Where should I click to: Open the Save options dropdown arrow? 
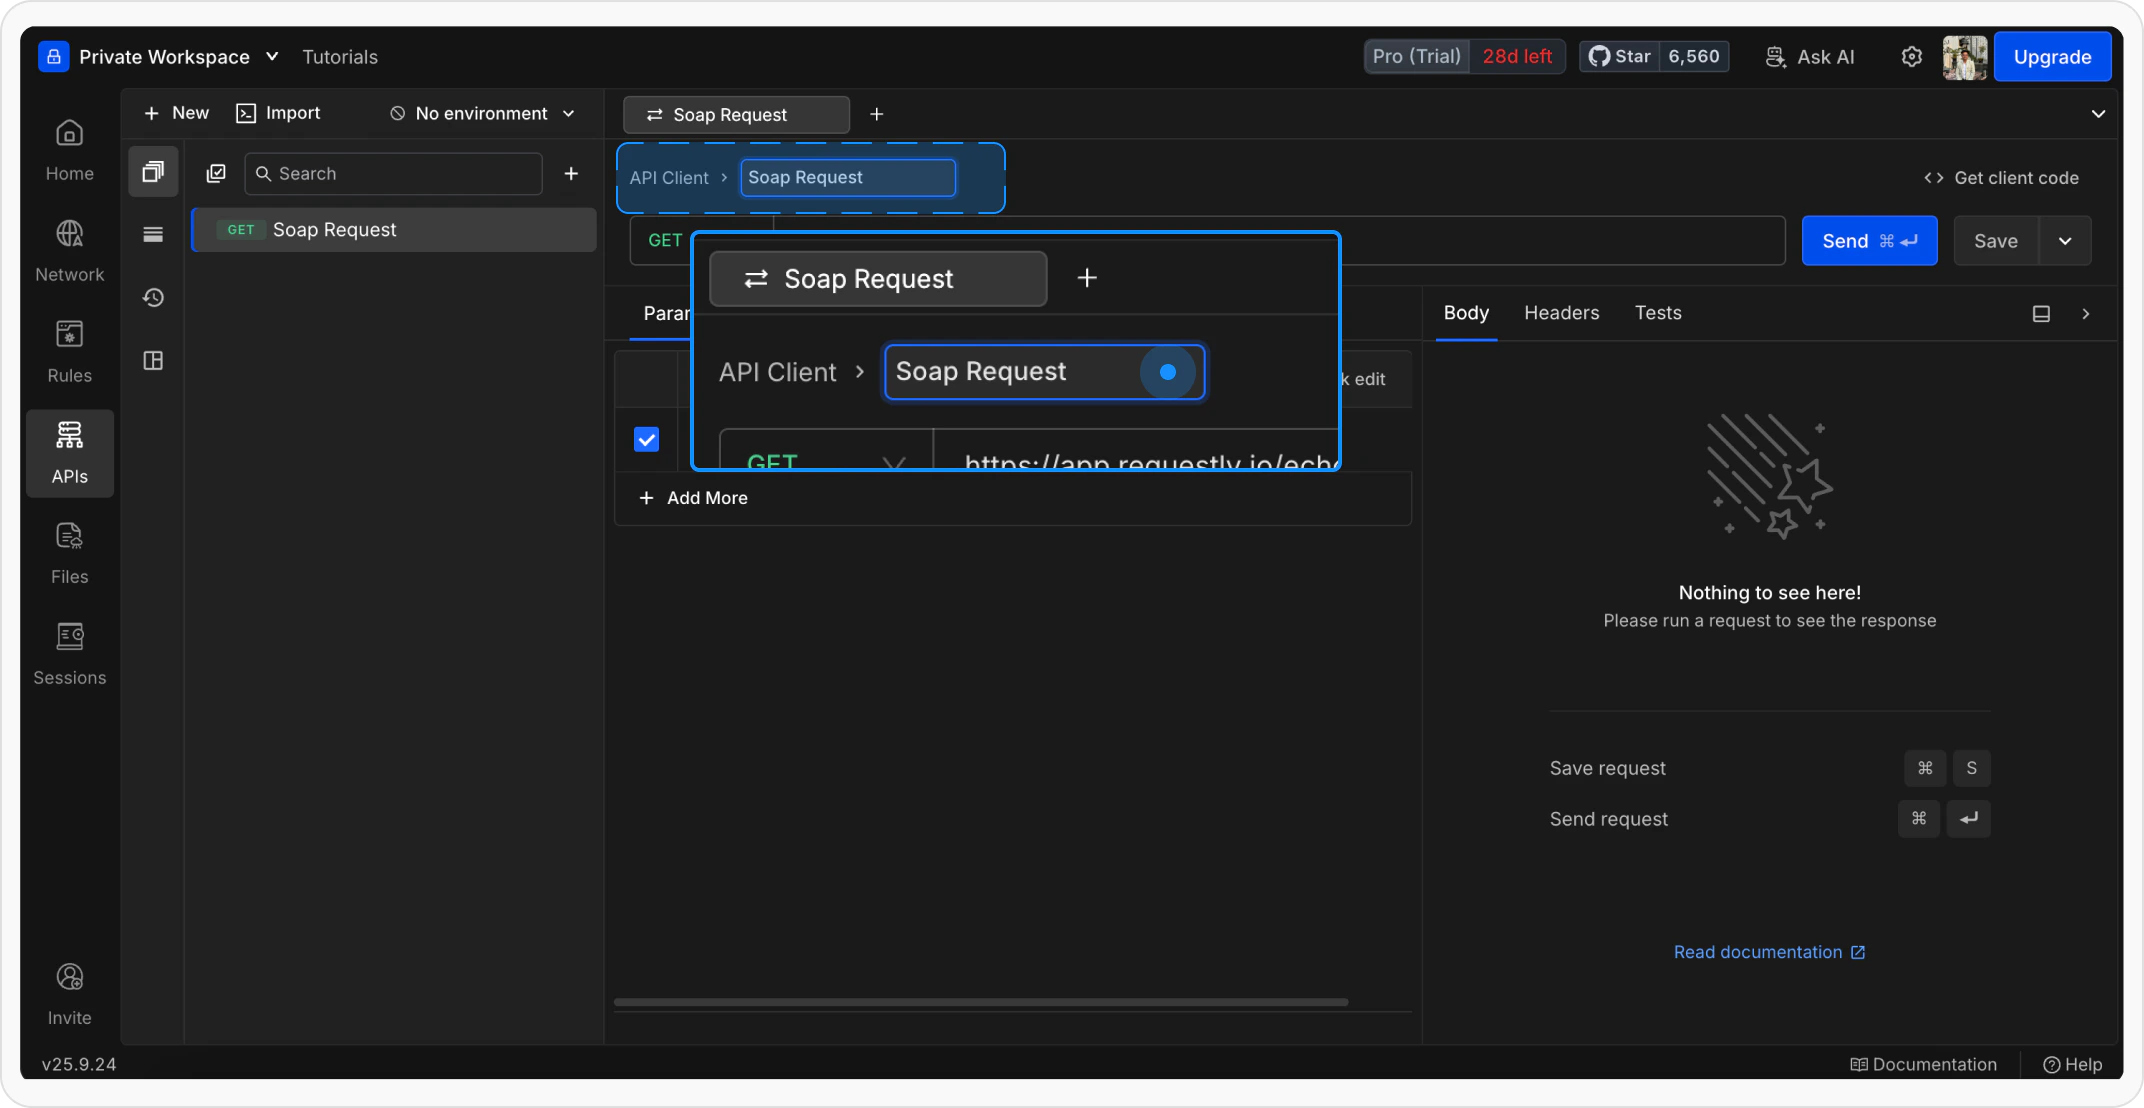(x=2065, y=241)
